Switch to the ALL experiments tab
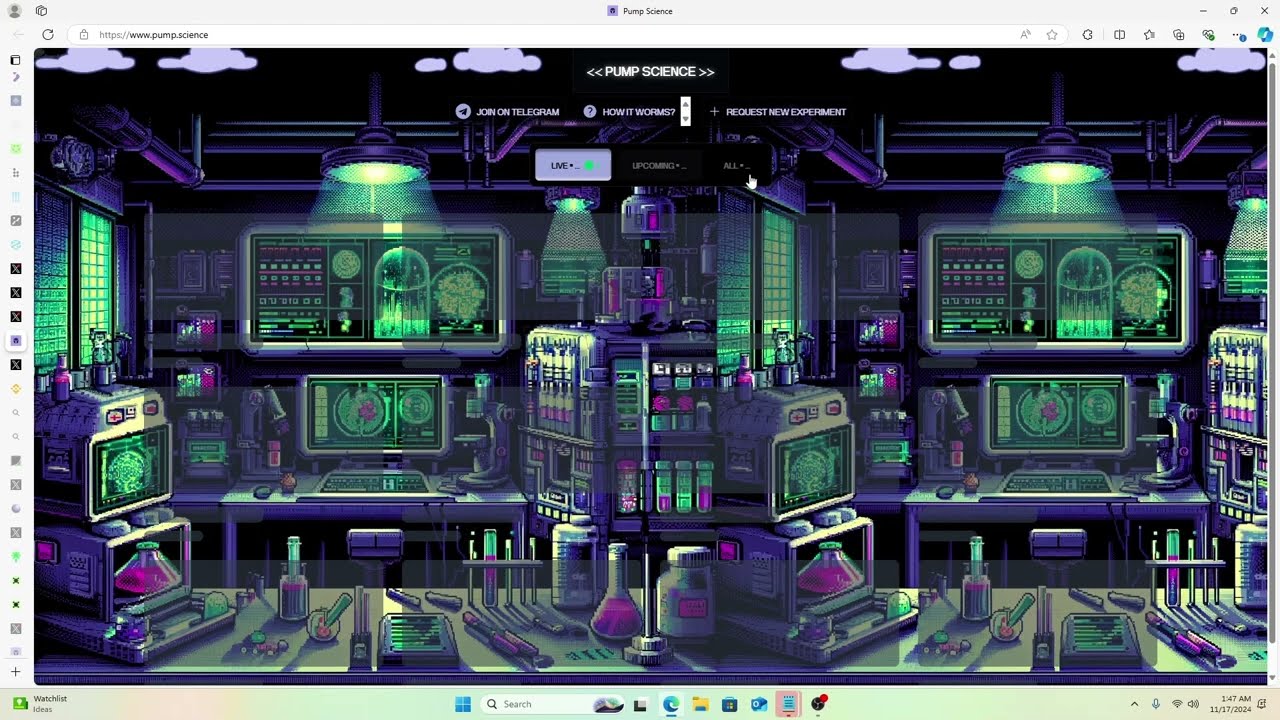Screen dimensions: 1280x720 [736, 166]
